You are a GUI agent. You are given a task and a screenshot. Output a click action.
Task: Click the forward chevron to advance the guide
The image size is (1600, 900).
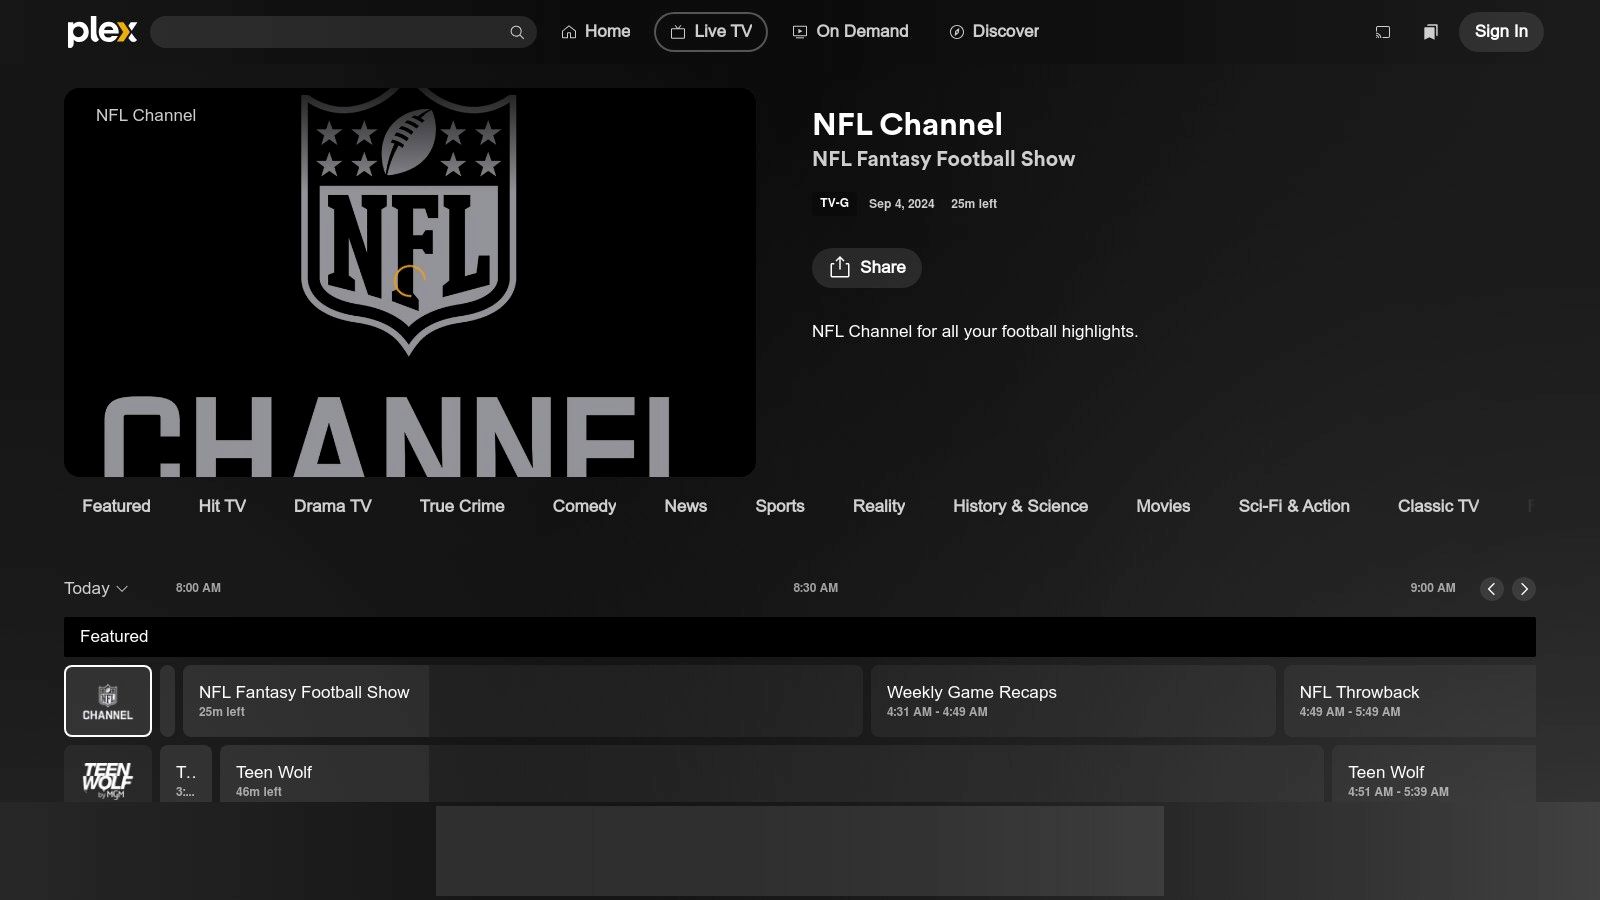click(1523, 589)
